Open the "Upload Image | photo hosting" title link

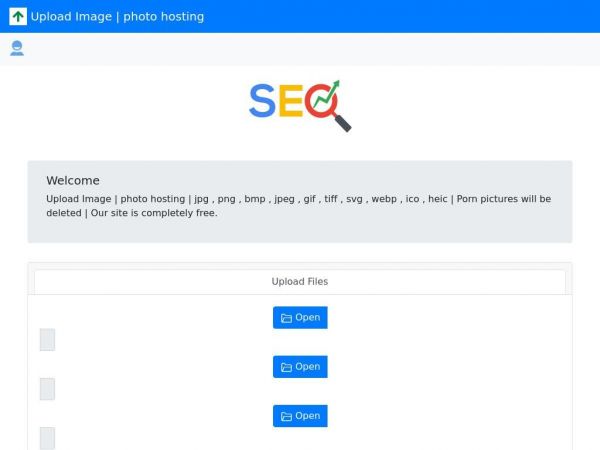click(x=117, y=16)
